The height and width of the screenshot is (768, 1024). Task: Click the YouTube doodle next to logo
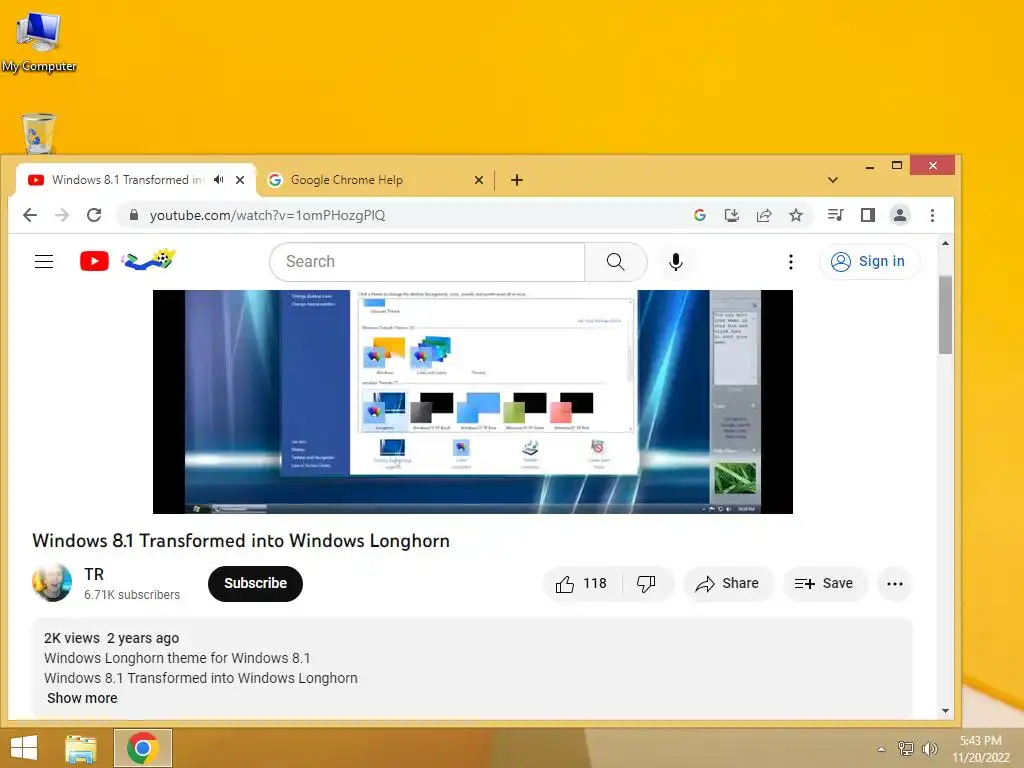[149, 259]
